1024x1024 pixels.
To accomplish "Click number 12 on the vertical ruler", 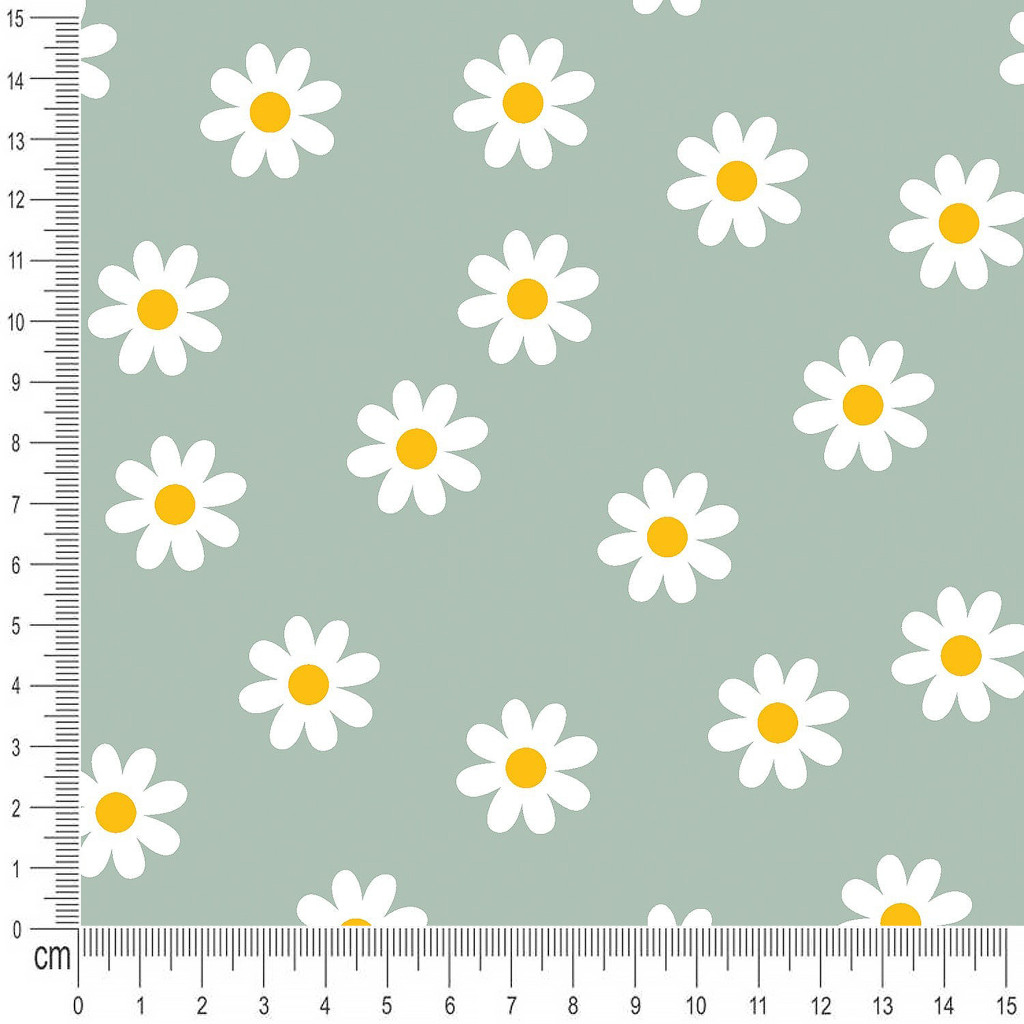I will [14, 201].
